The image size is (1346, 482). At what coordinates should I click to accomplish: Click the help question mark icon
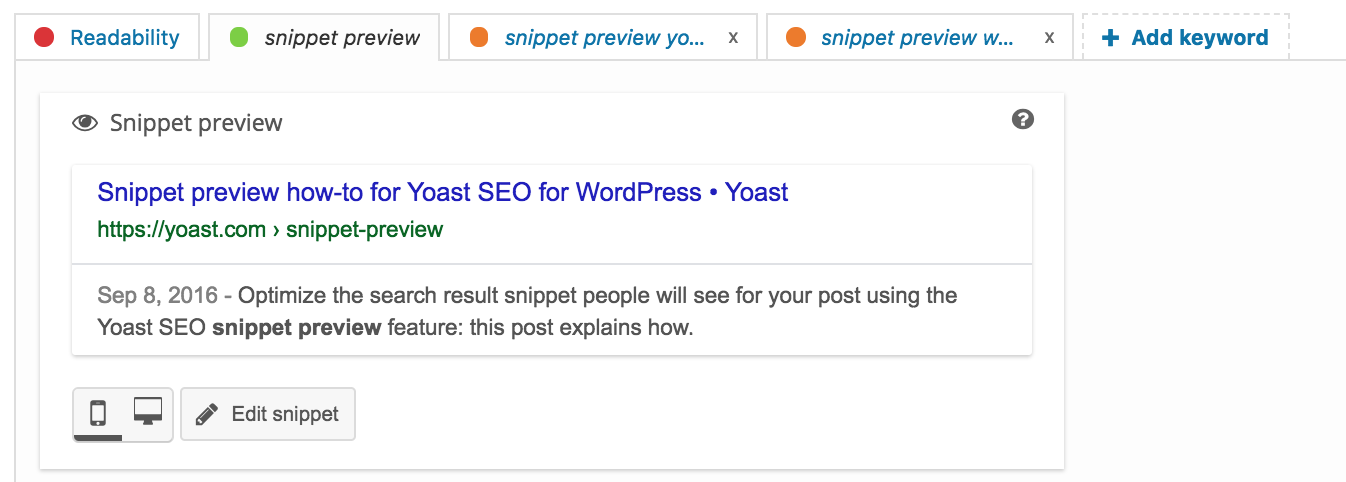tap(1022, 120)
